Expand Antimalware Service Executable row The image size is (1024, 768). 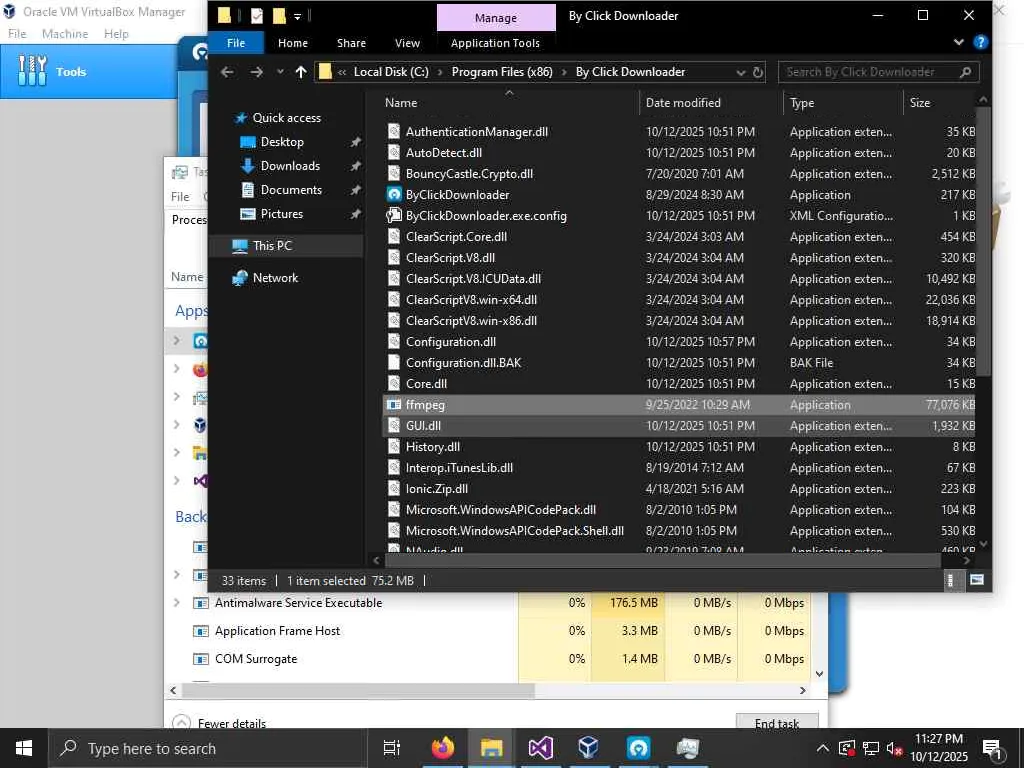point(176,603)
